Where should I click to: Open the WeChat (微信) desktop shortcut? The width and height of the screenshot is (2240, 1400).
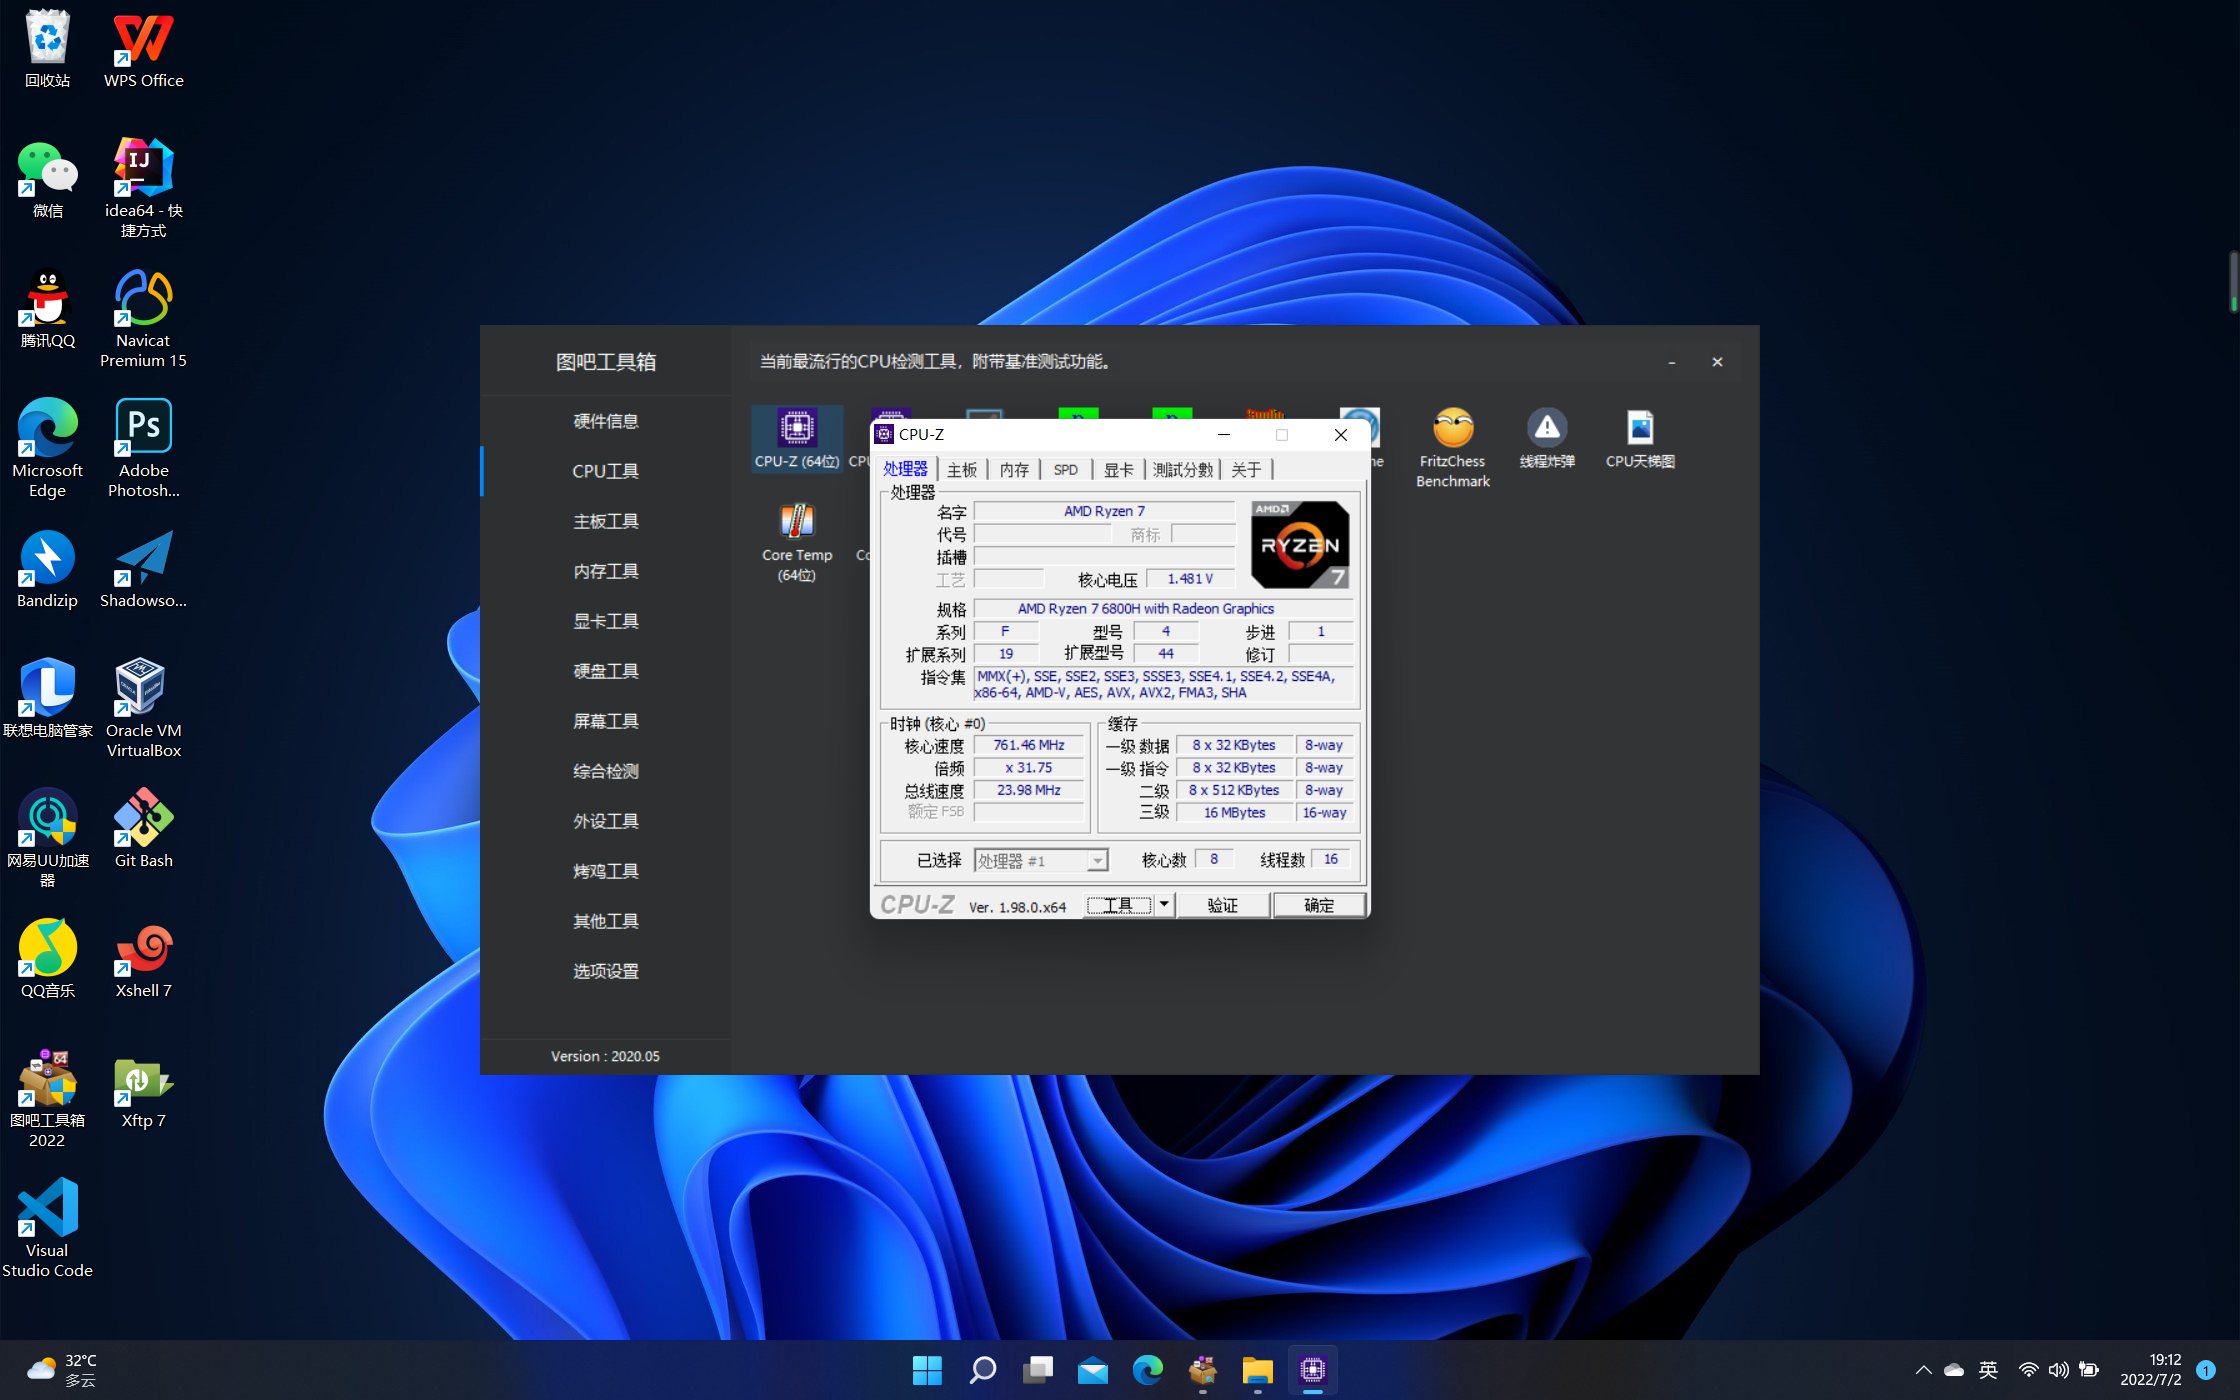pyautogui.click(x=47, y=180)
